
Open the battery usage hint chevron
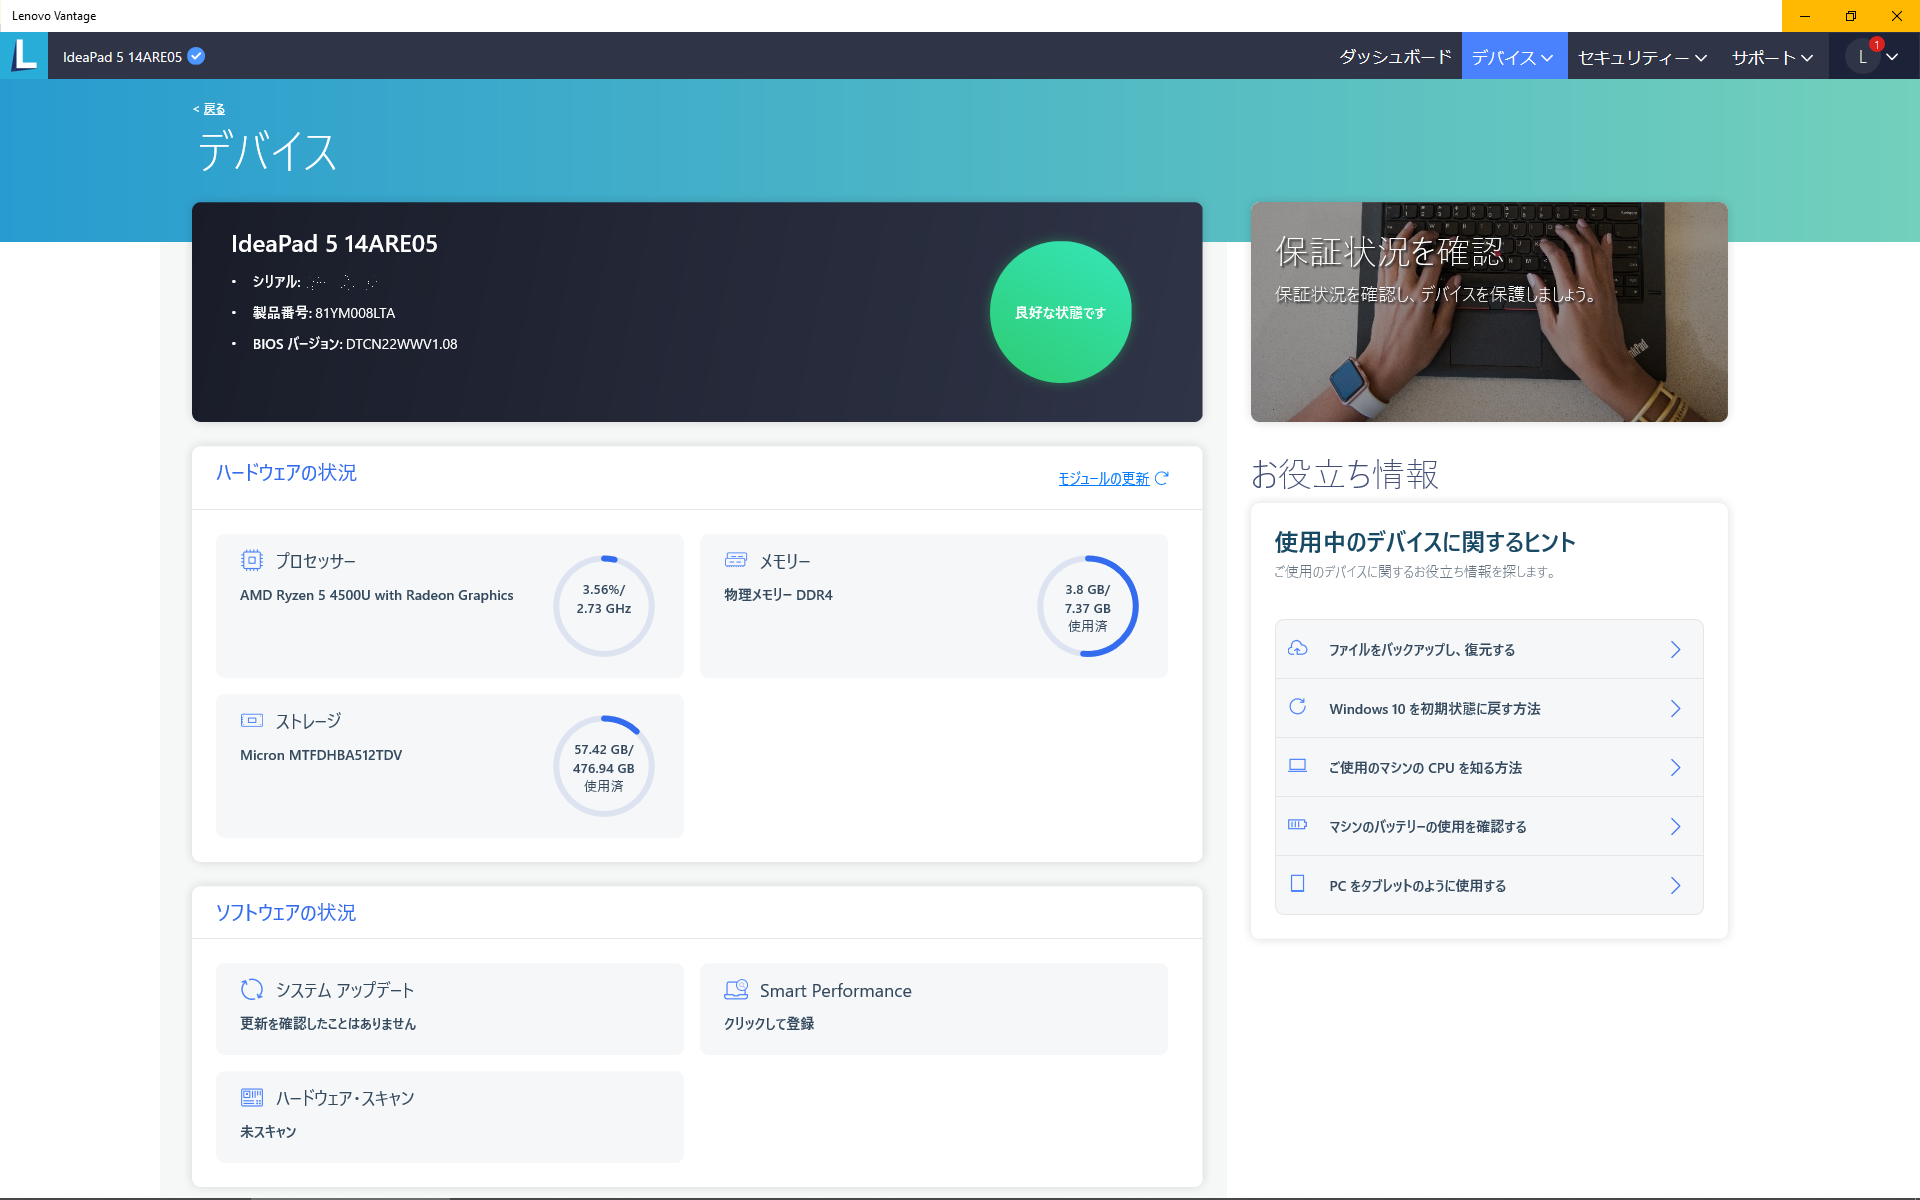pyautogui.click(x=1675, y=826)
